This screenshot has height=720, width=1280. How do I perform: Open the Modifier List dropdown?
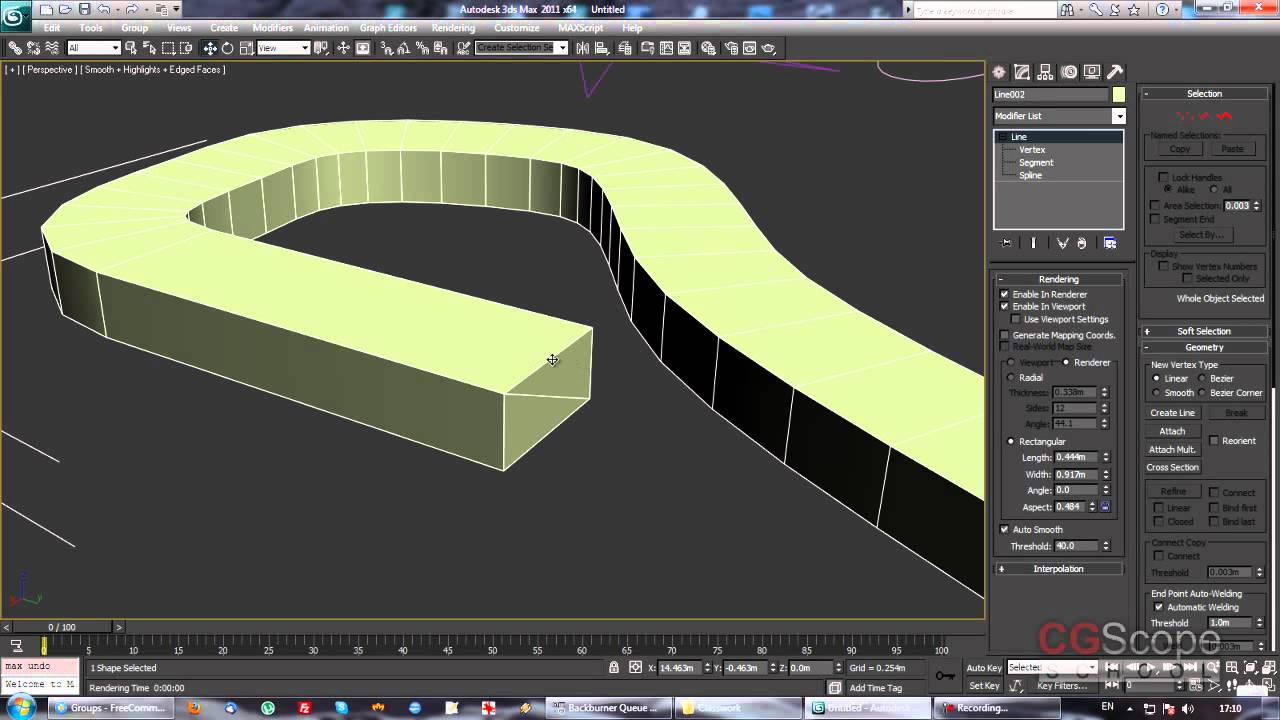(x=1118, y=116)
